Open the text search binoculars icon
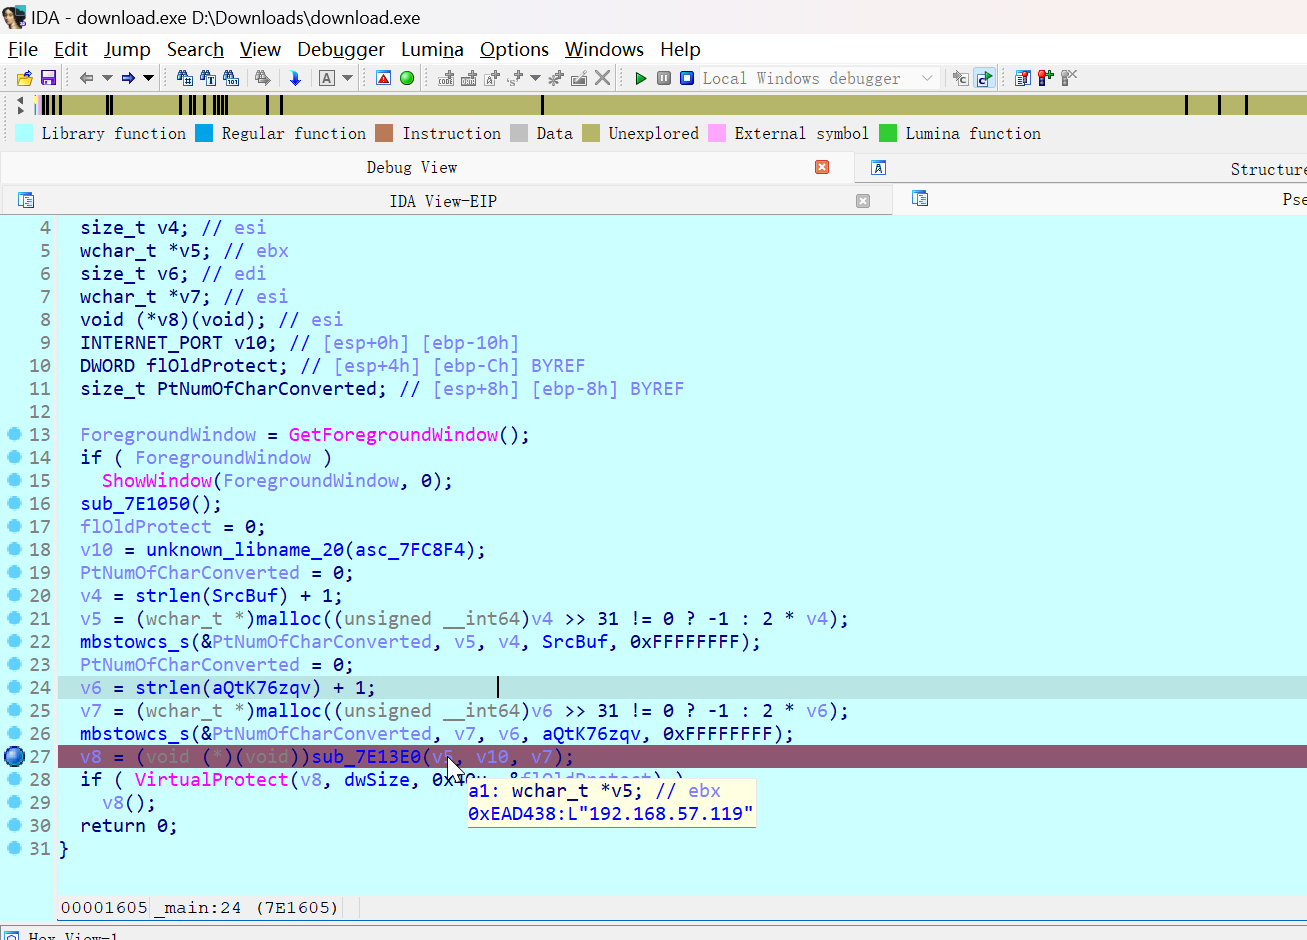This screenshot has height=940, width=1307. coord(208,78)
